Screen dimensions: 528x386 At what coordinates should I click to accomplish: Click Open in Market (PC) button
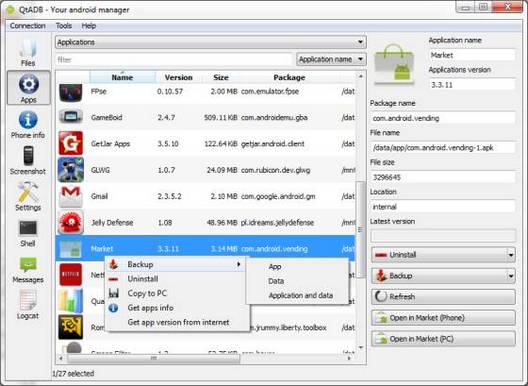point(443,339)
